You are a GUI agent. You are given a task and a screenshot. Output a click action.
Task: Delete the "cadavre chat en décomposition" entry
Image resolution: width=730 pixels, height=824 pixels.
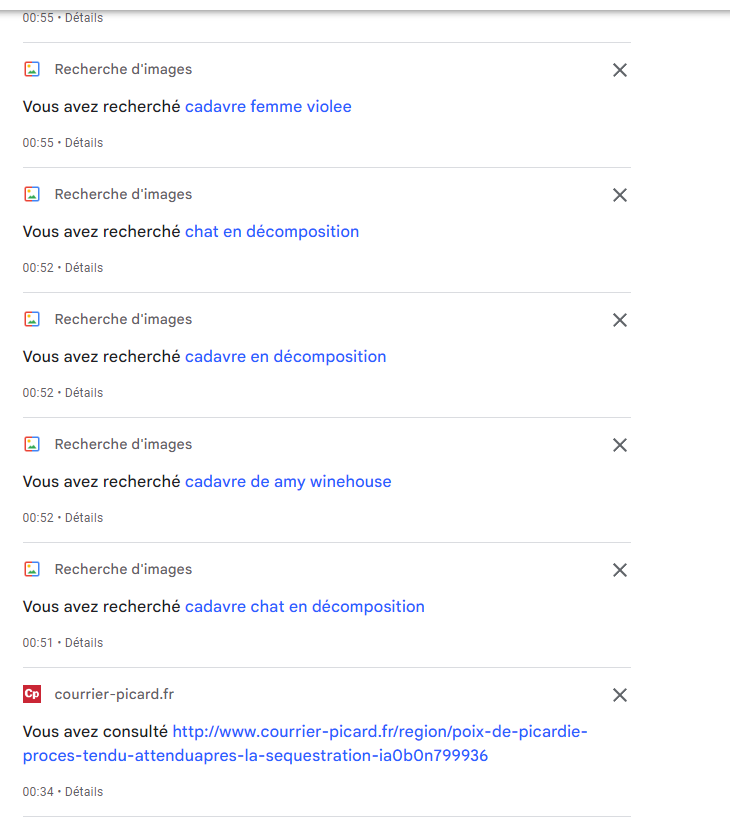point(620,570)
